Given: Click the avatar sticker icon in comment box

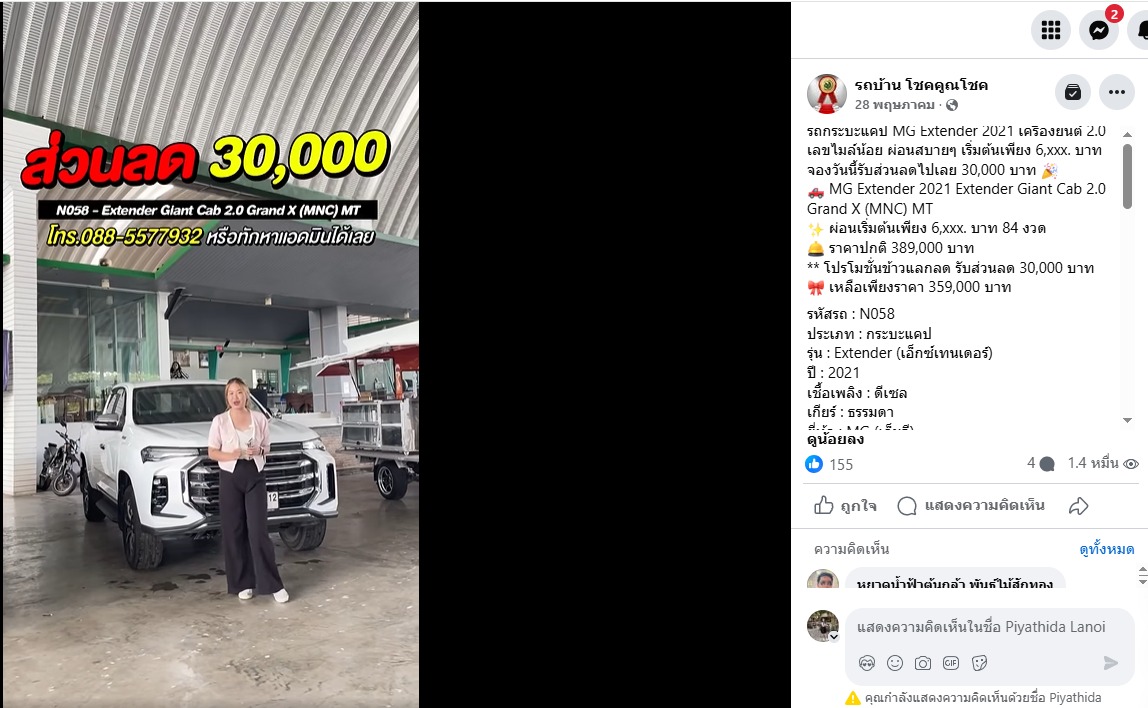Looking at the screenshot, I should (867, 663).
